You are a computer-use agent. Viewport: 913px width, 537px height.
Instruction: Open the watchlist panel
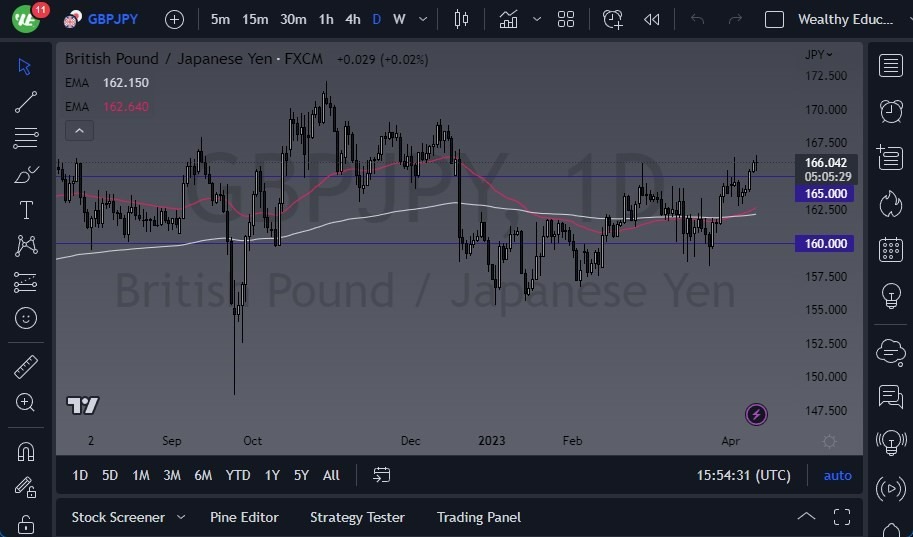[890, 65]
